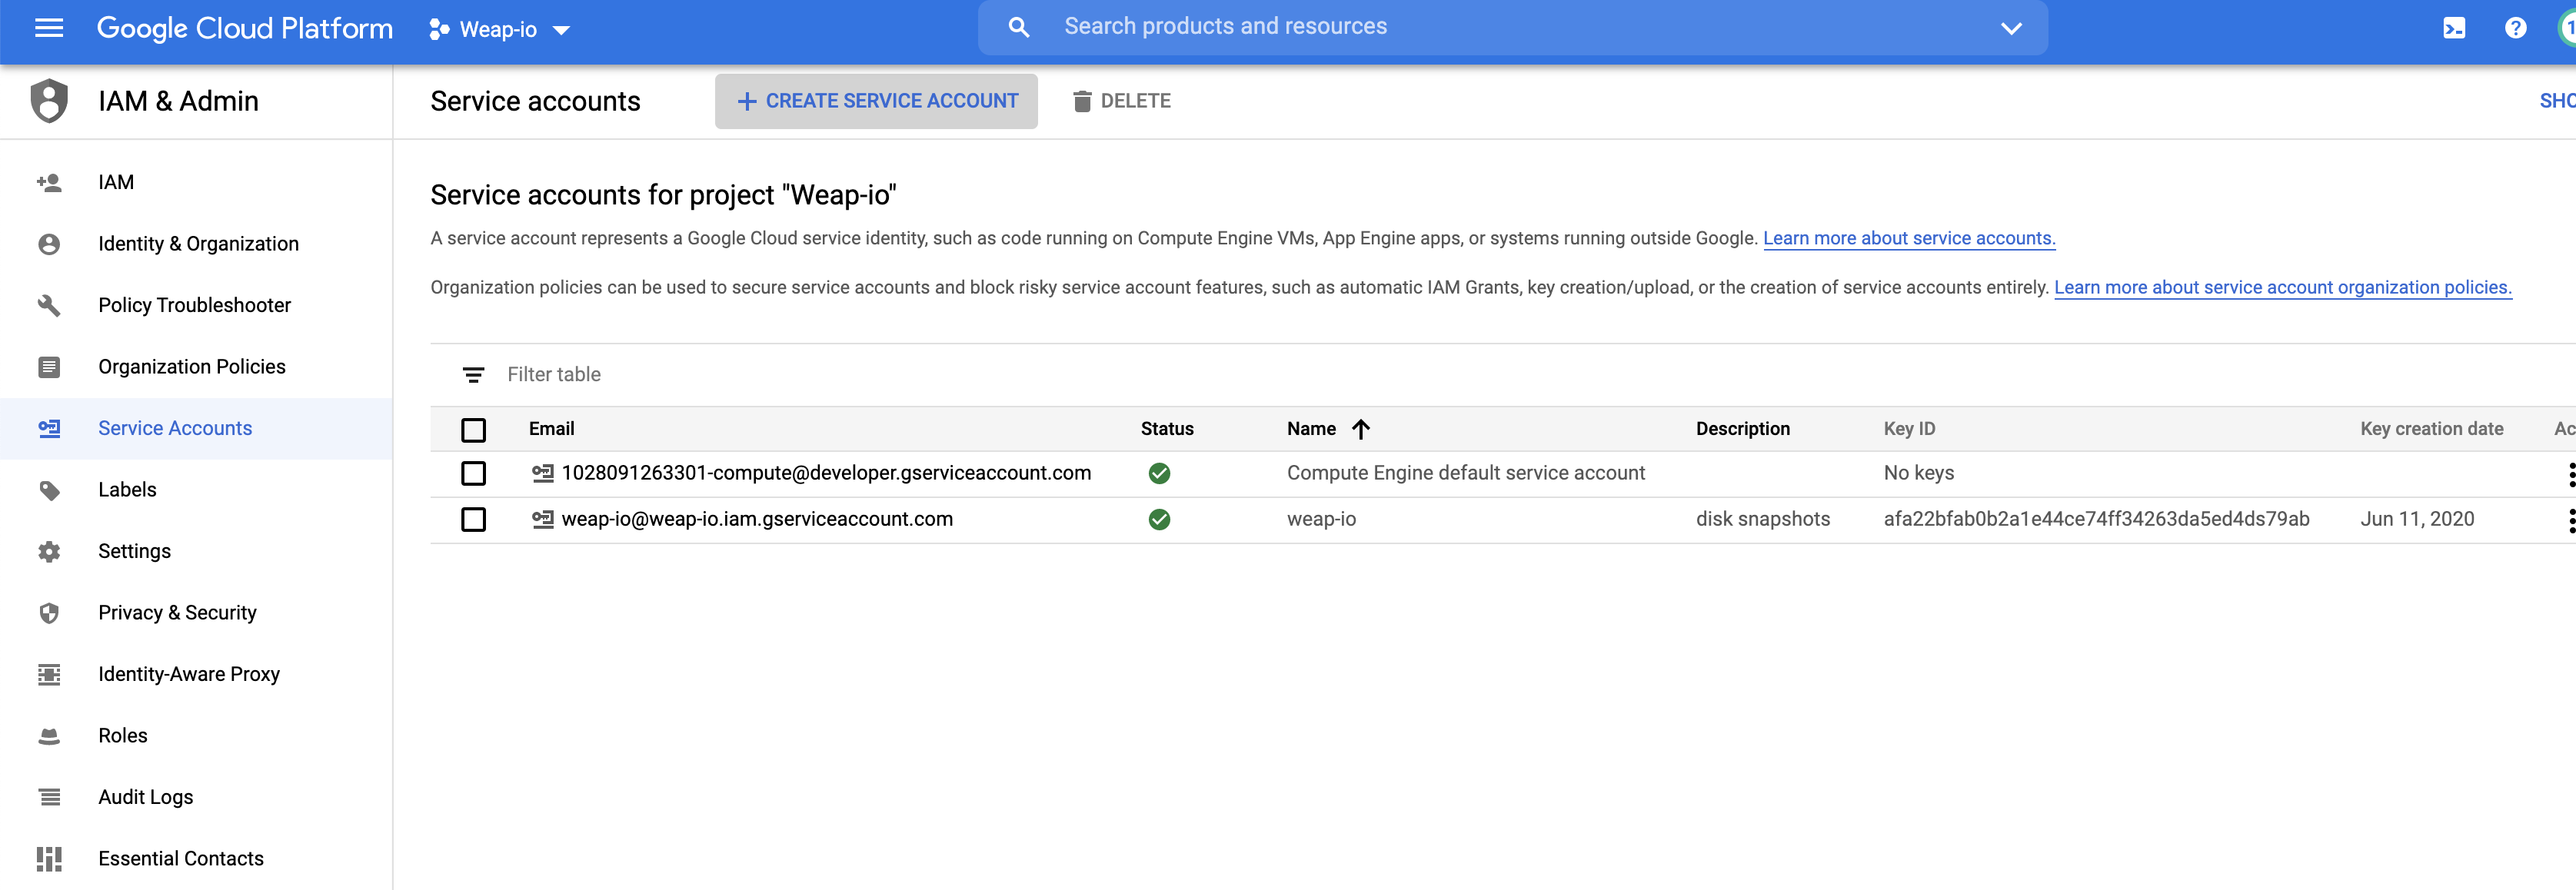Open 1028091263301-compute@developer.gserviceaccount.com
2576x890 pixels.
point(826,473)
